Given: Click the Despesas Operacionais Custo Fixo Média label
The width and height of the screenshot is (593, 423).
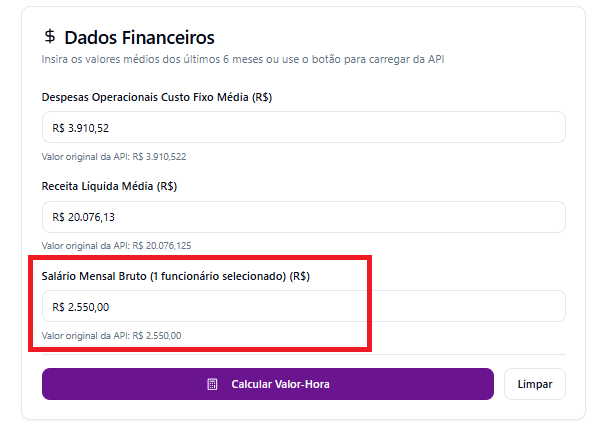Looking at the screenshot, I should coord(157,97).
